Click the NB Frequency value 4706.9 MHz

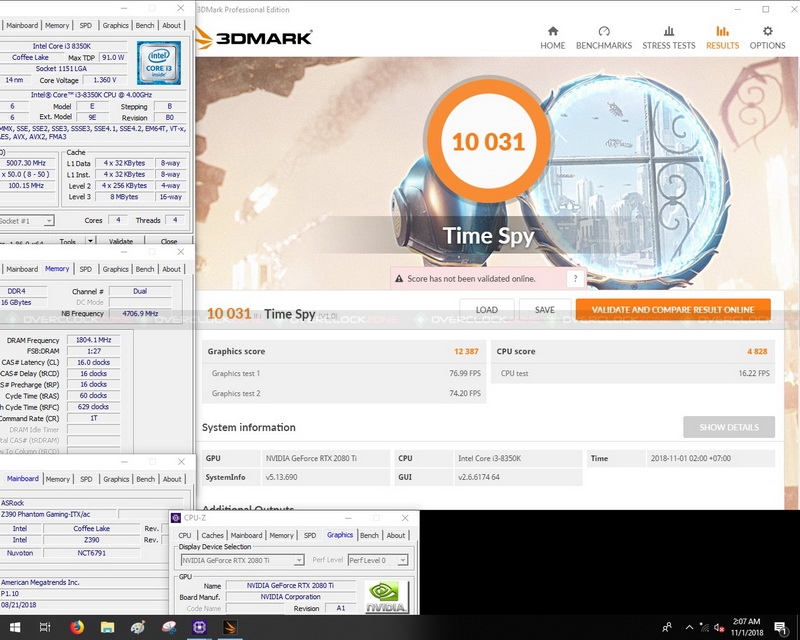(x=140, y=314)
